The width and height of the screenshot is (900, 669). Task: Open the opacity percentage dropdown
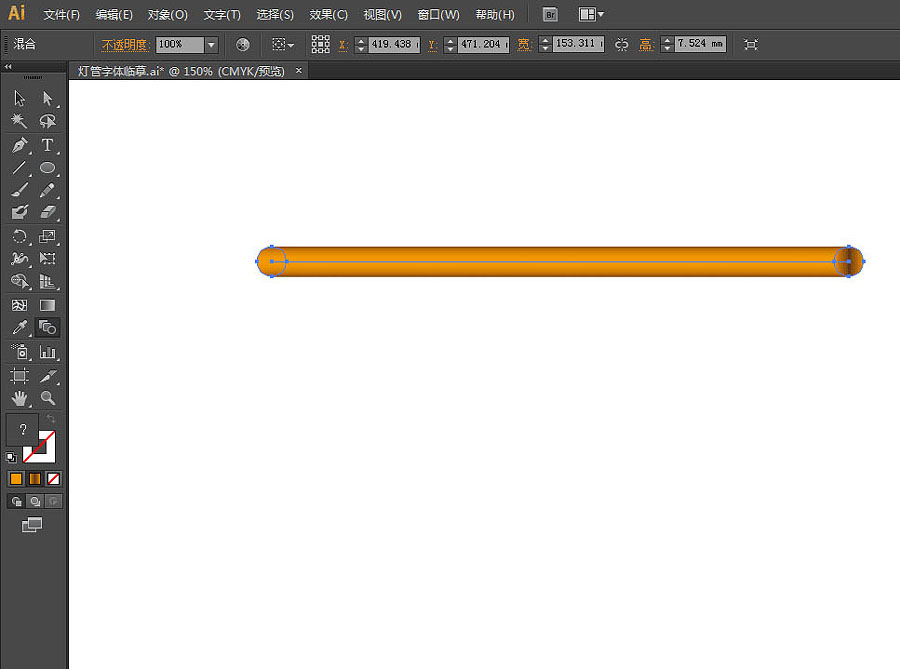(x=211, y=45)
